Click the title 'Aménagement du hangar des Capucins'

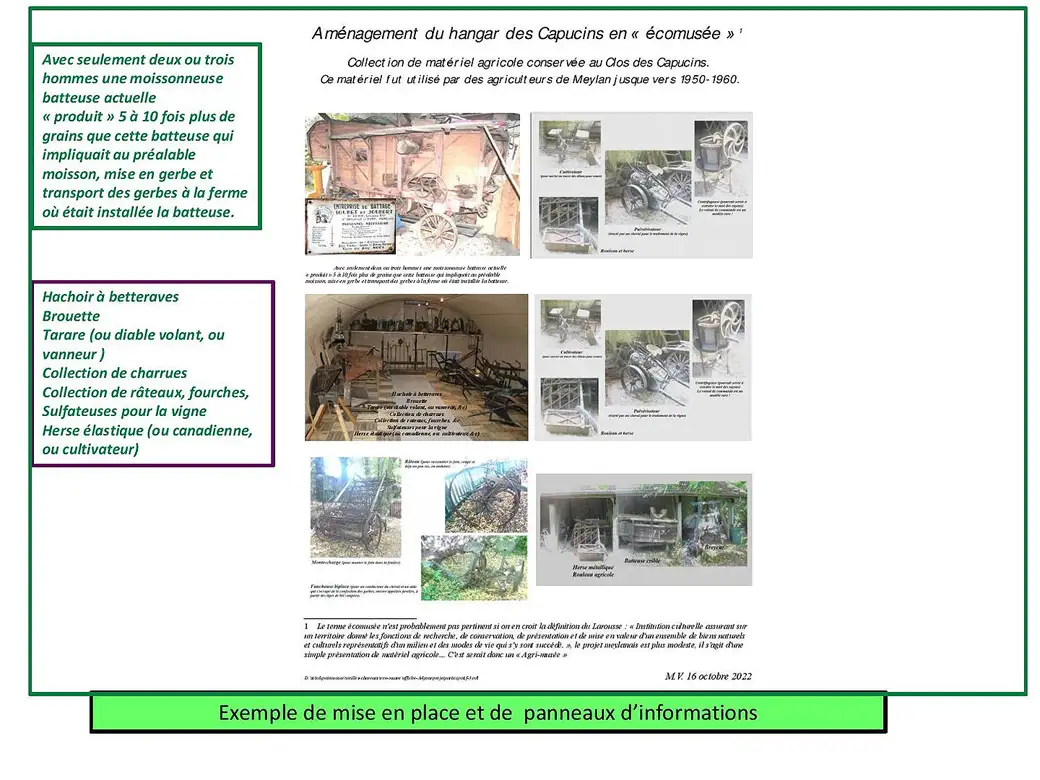coord(527,33)
